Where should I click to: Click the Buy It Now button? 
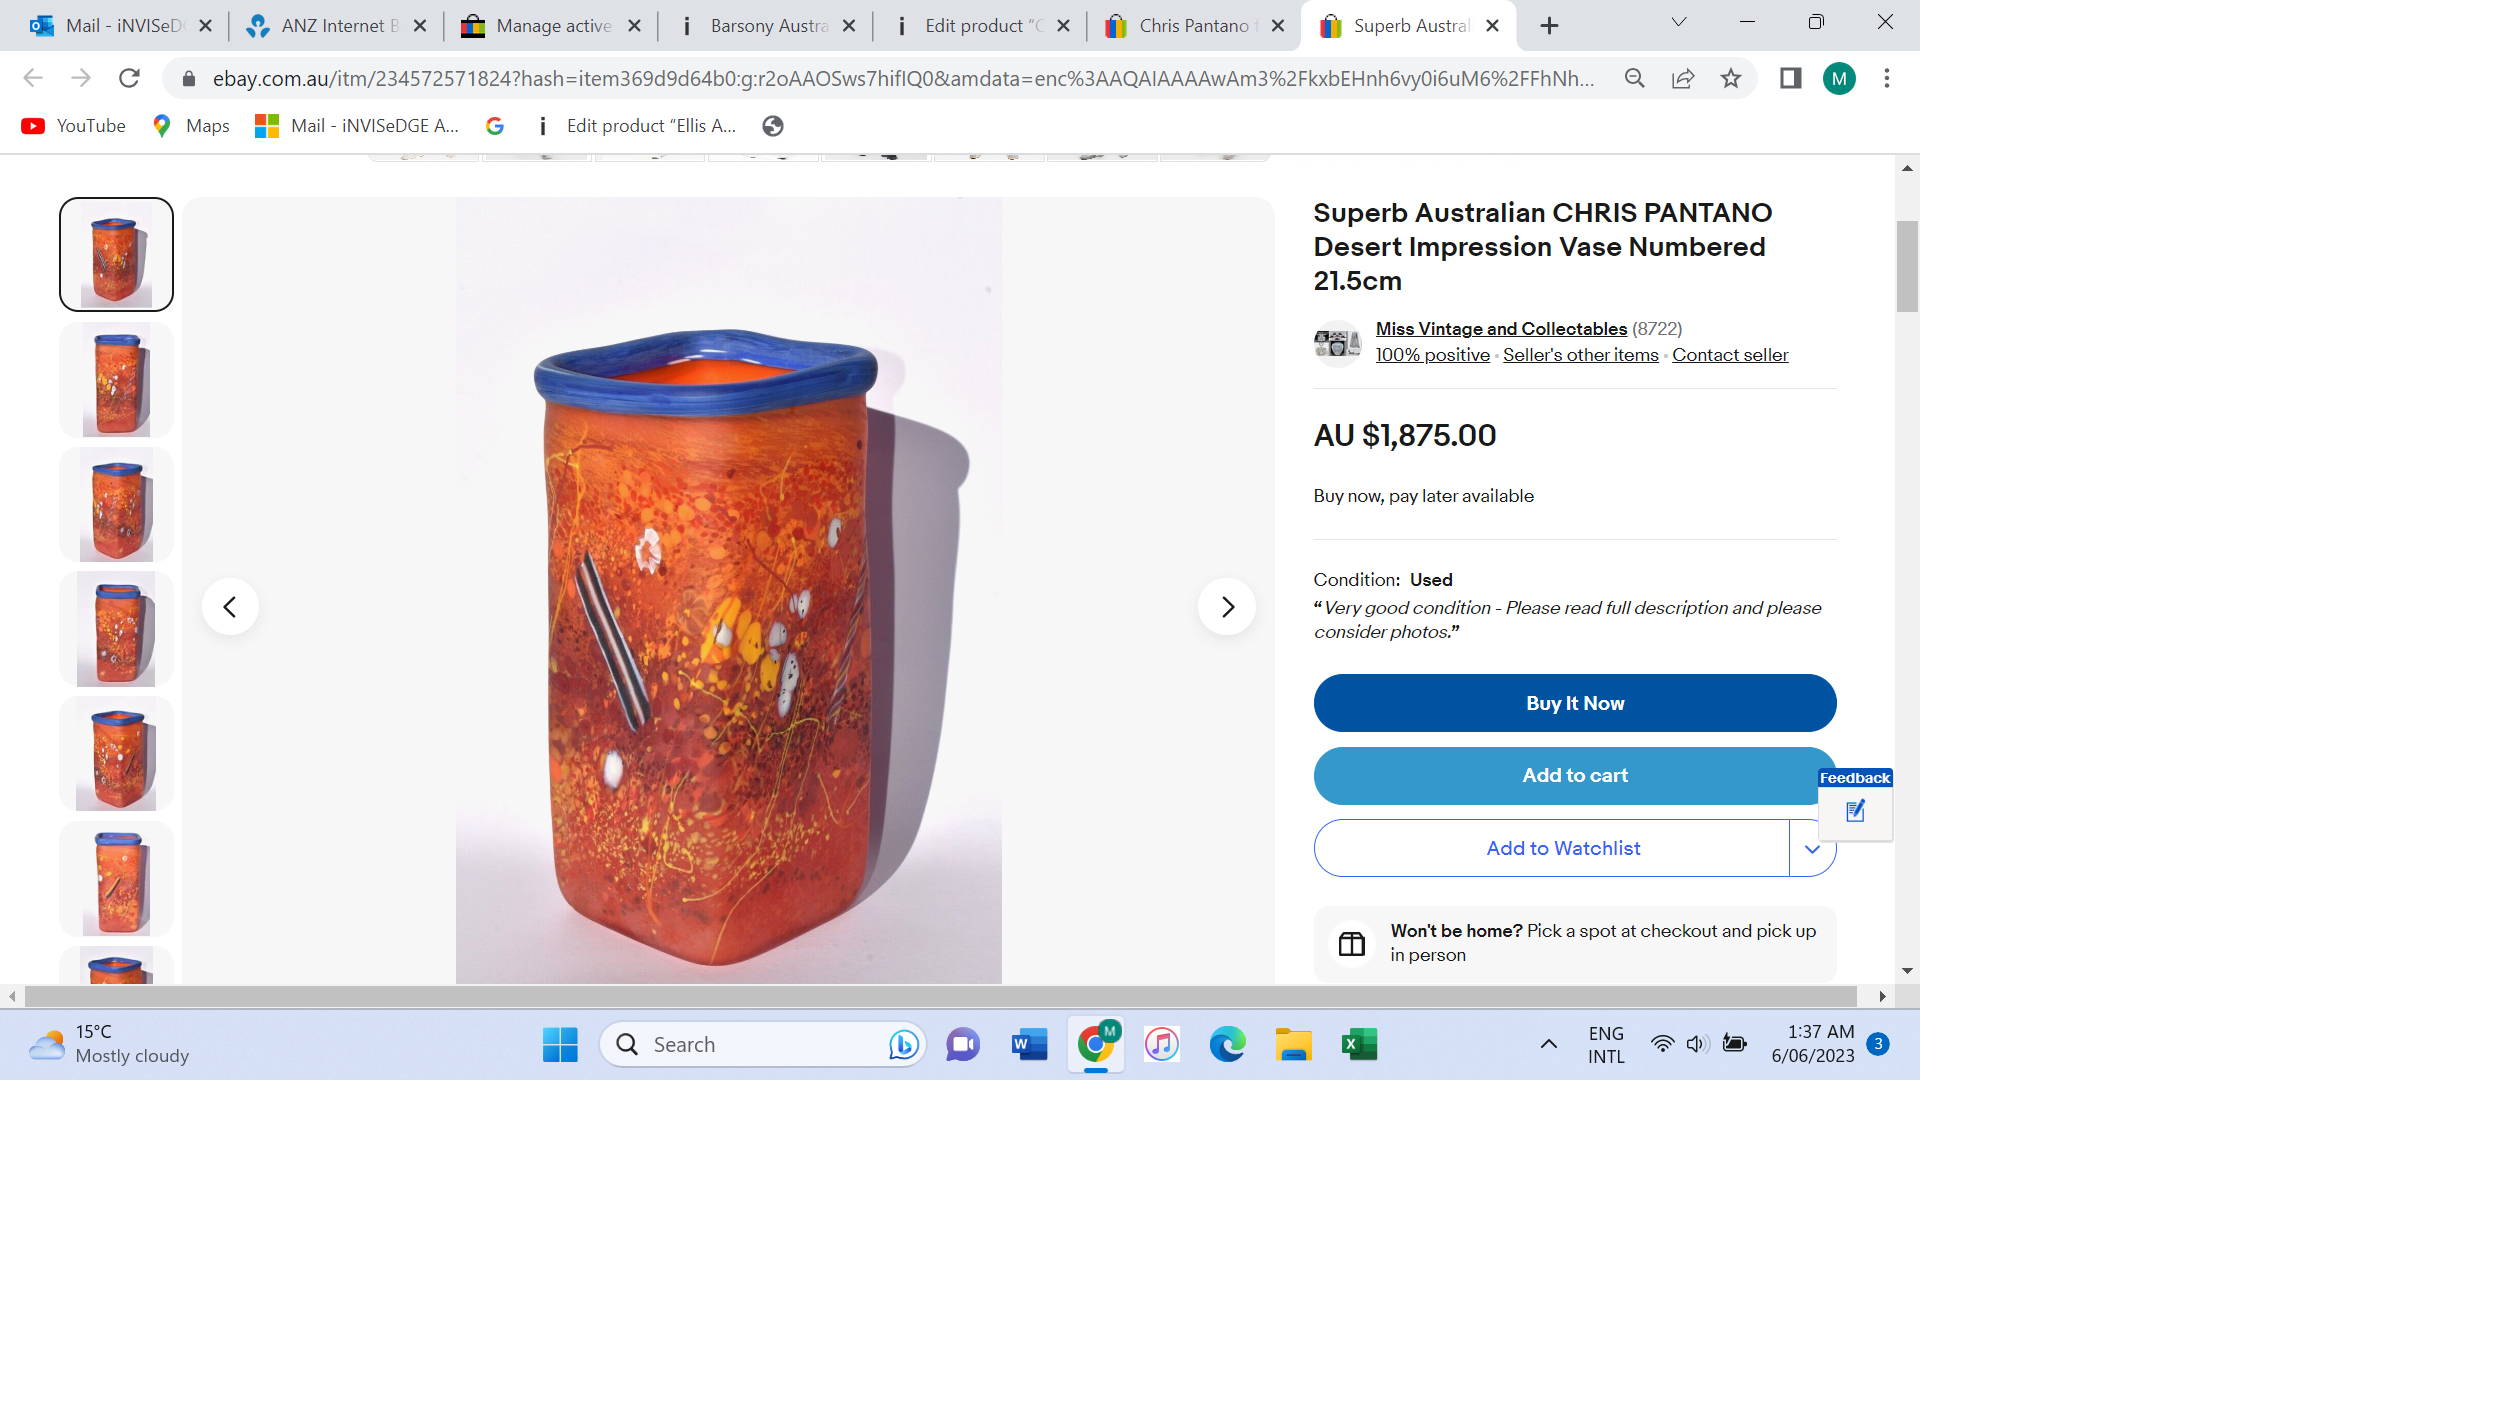pos(1574,703)
